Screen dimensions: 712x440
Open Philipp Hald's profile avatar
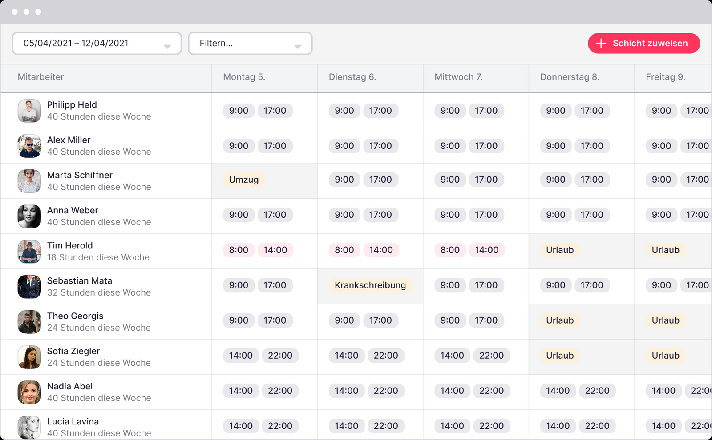pos(29,110)
